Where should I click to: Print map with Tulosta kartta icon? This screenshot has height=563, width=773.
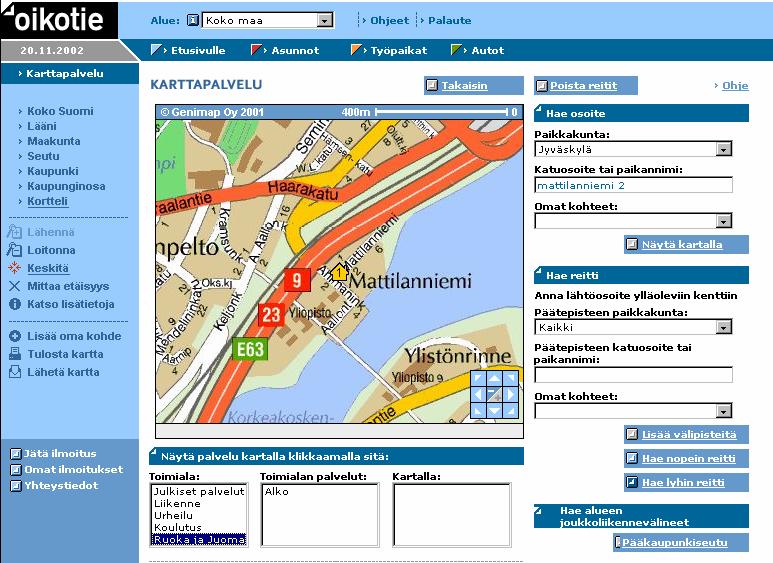click(15, 354)
